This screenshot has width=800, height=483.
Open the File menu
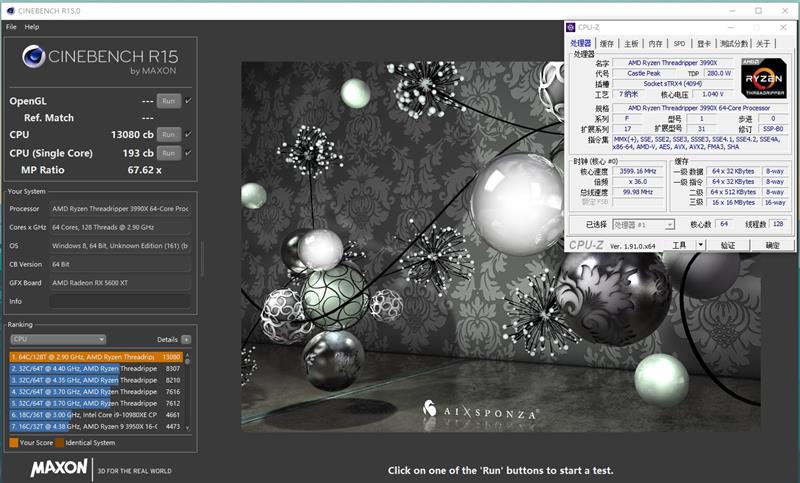point(11,27)
